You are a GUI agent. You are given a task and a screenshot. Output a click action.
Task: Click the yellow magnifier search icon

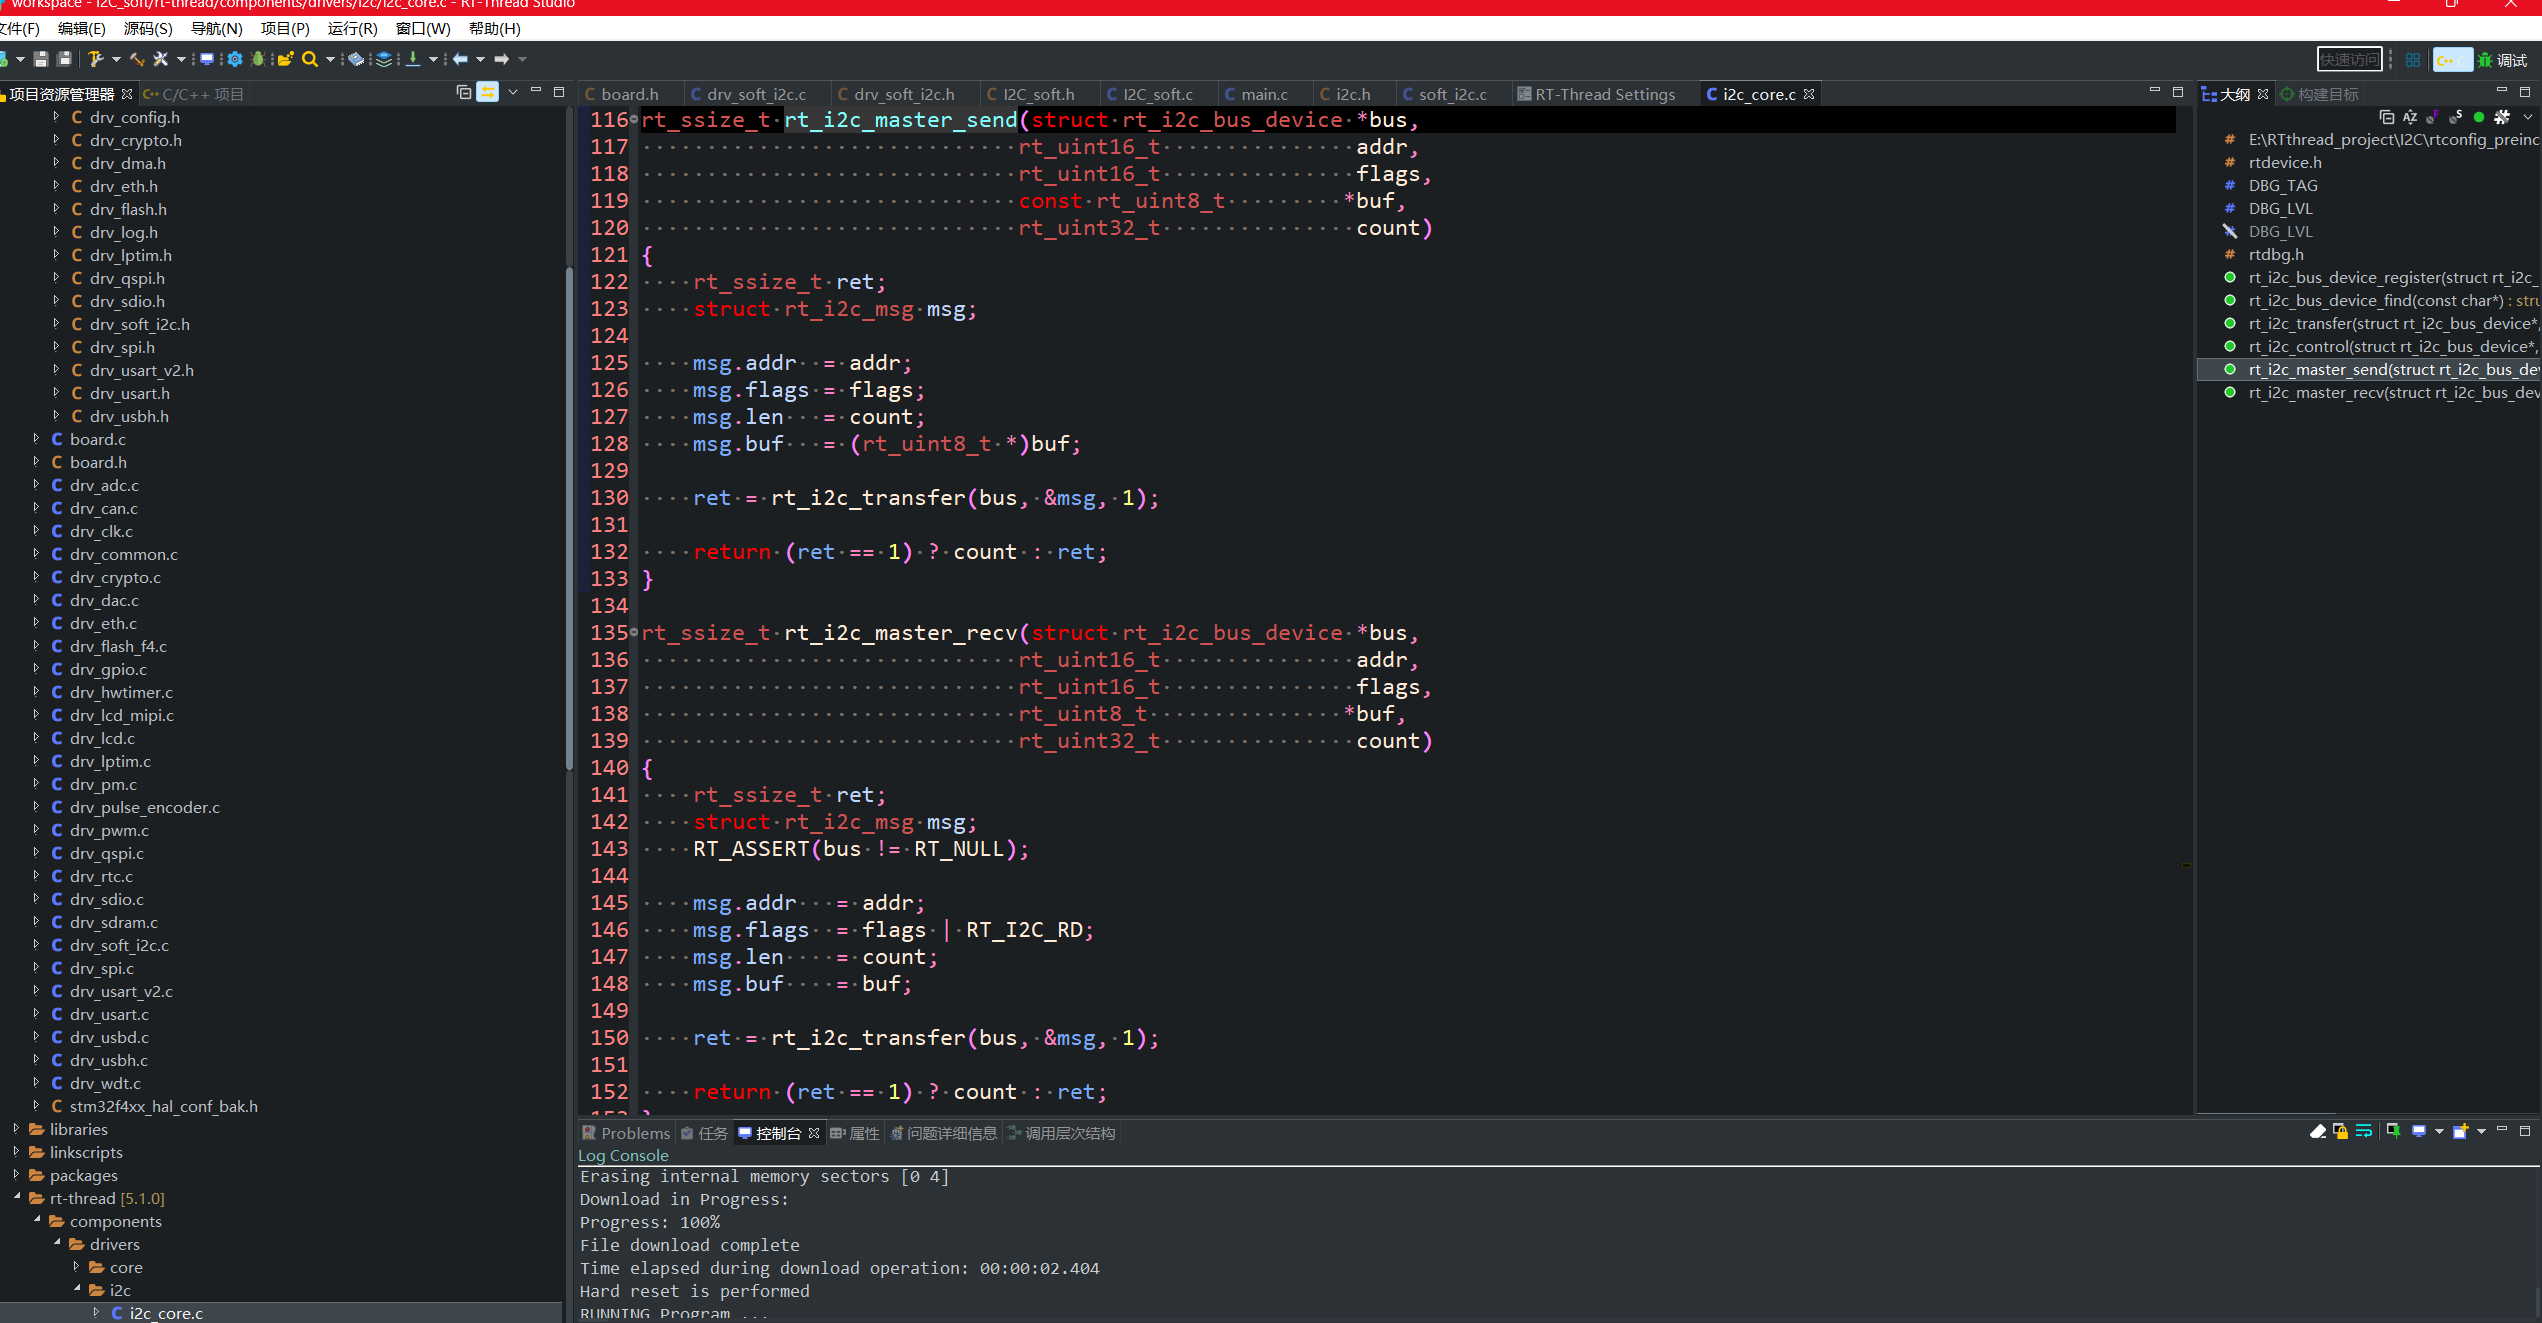310,59
